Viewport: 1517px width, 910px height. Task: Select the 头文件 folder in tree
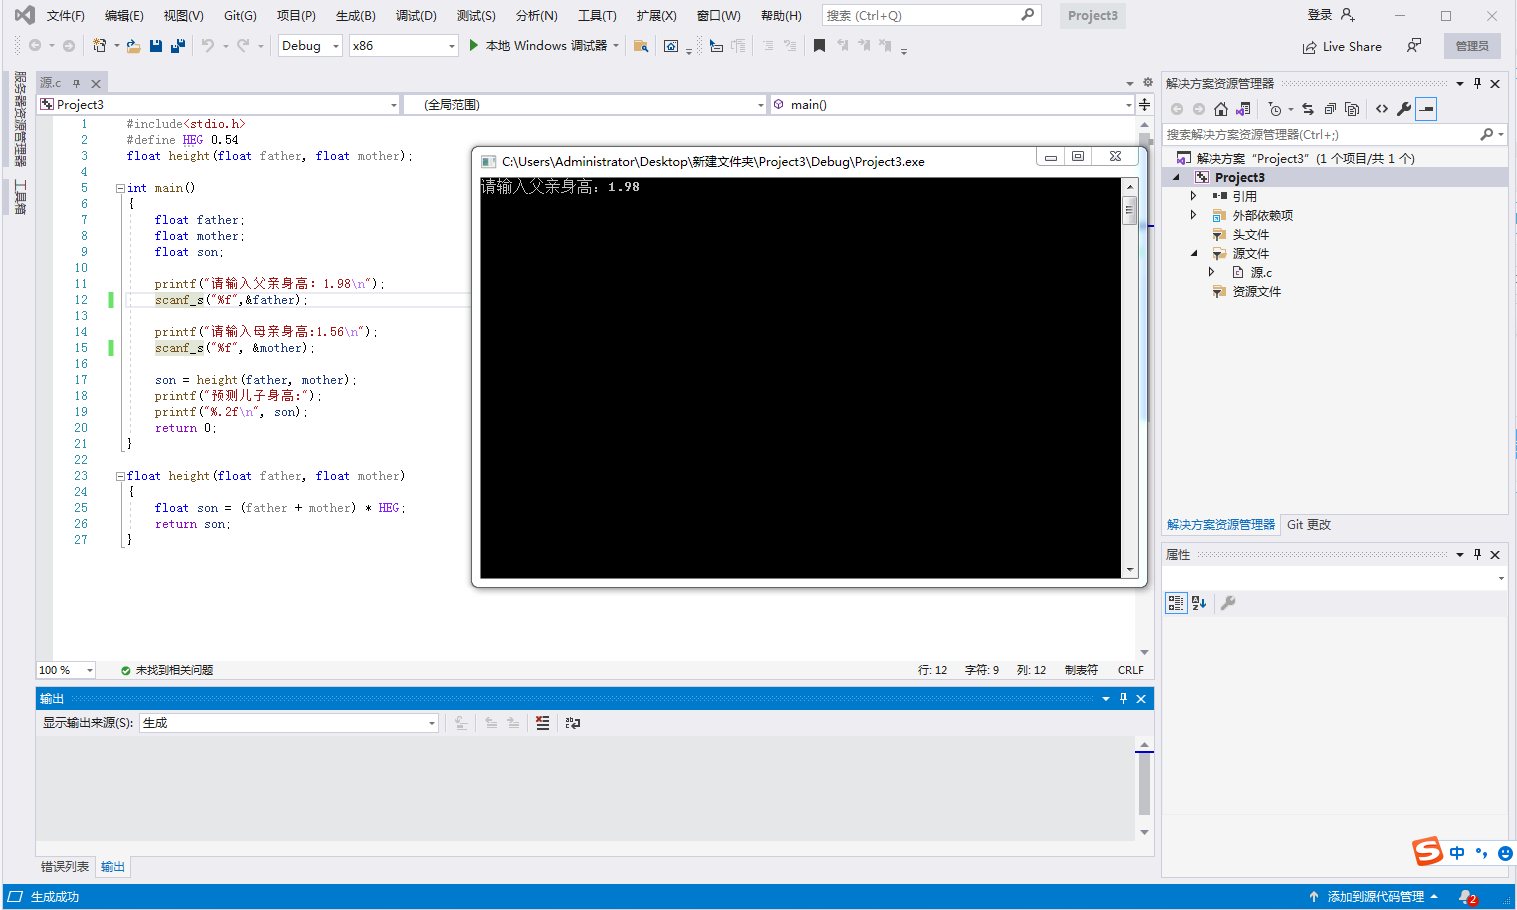click(1250, 234)
